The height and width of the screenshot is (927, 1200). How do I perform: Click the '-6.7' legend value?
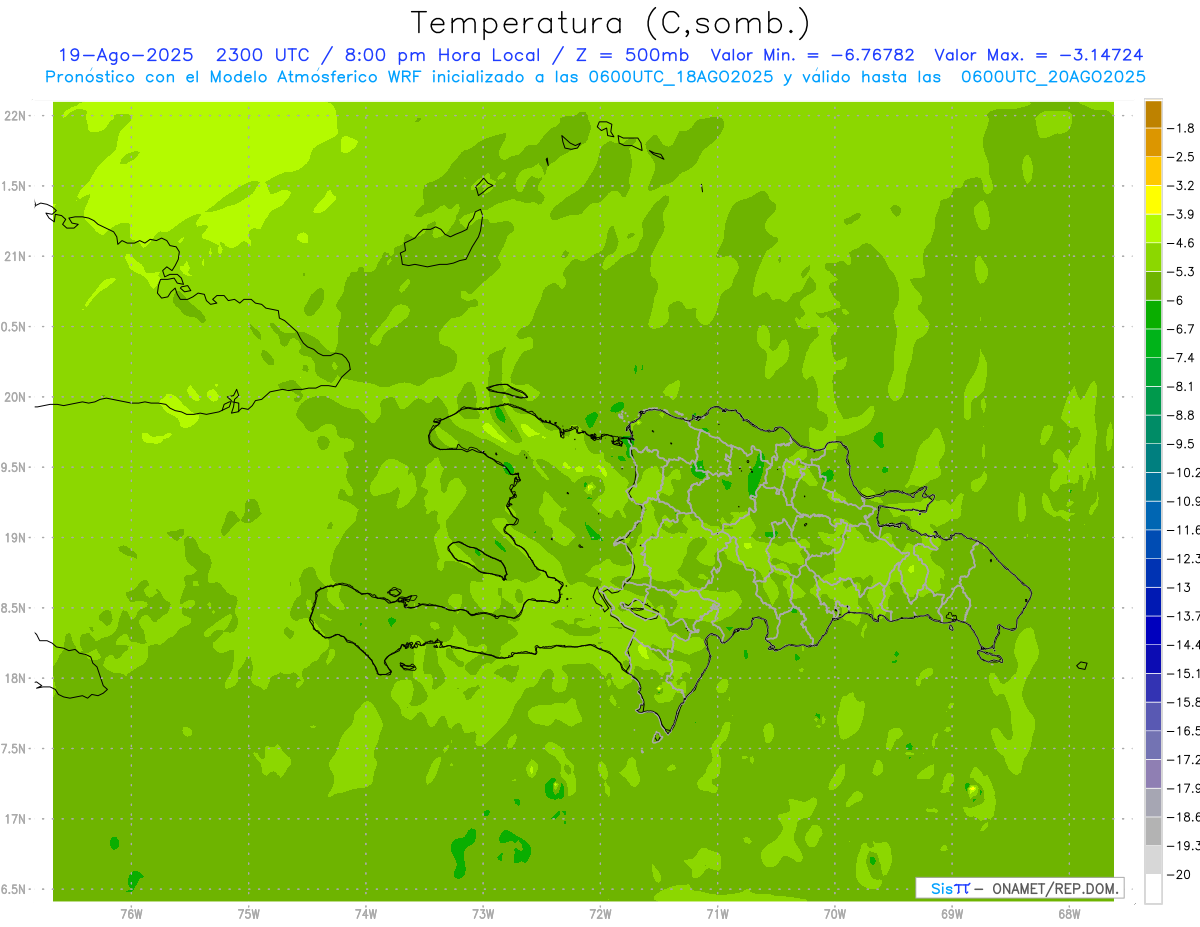[1183, 329]
